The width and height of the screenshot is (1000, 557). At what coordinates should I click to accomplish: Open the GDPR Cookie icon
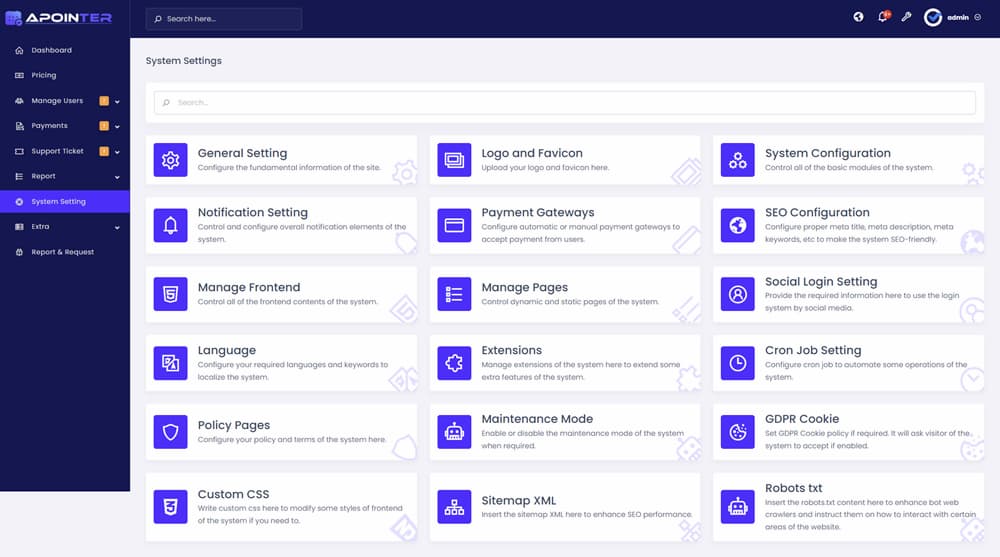(737, 432)
